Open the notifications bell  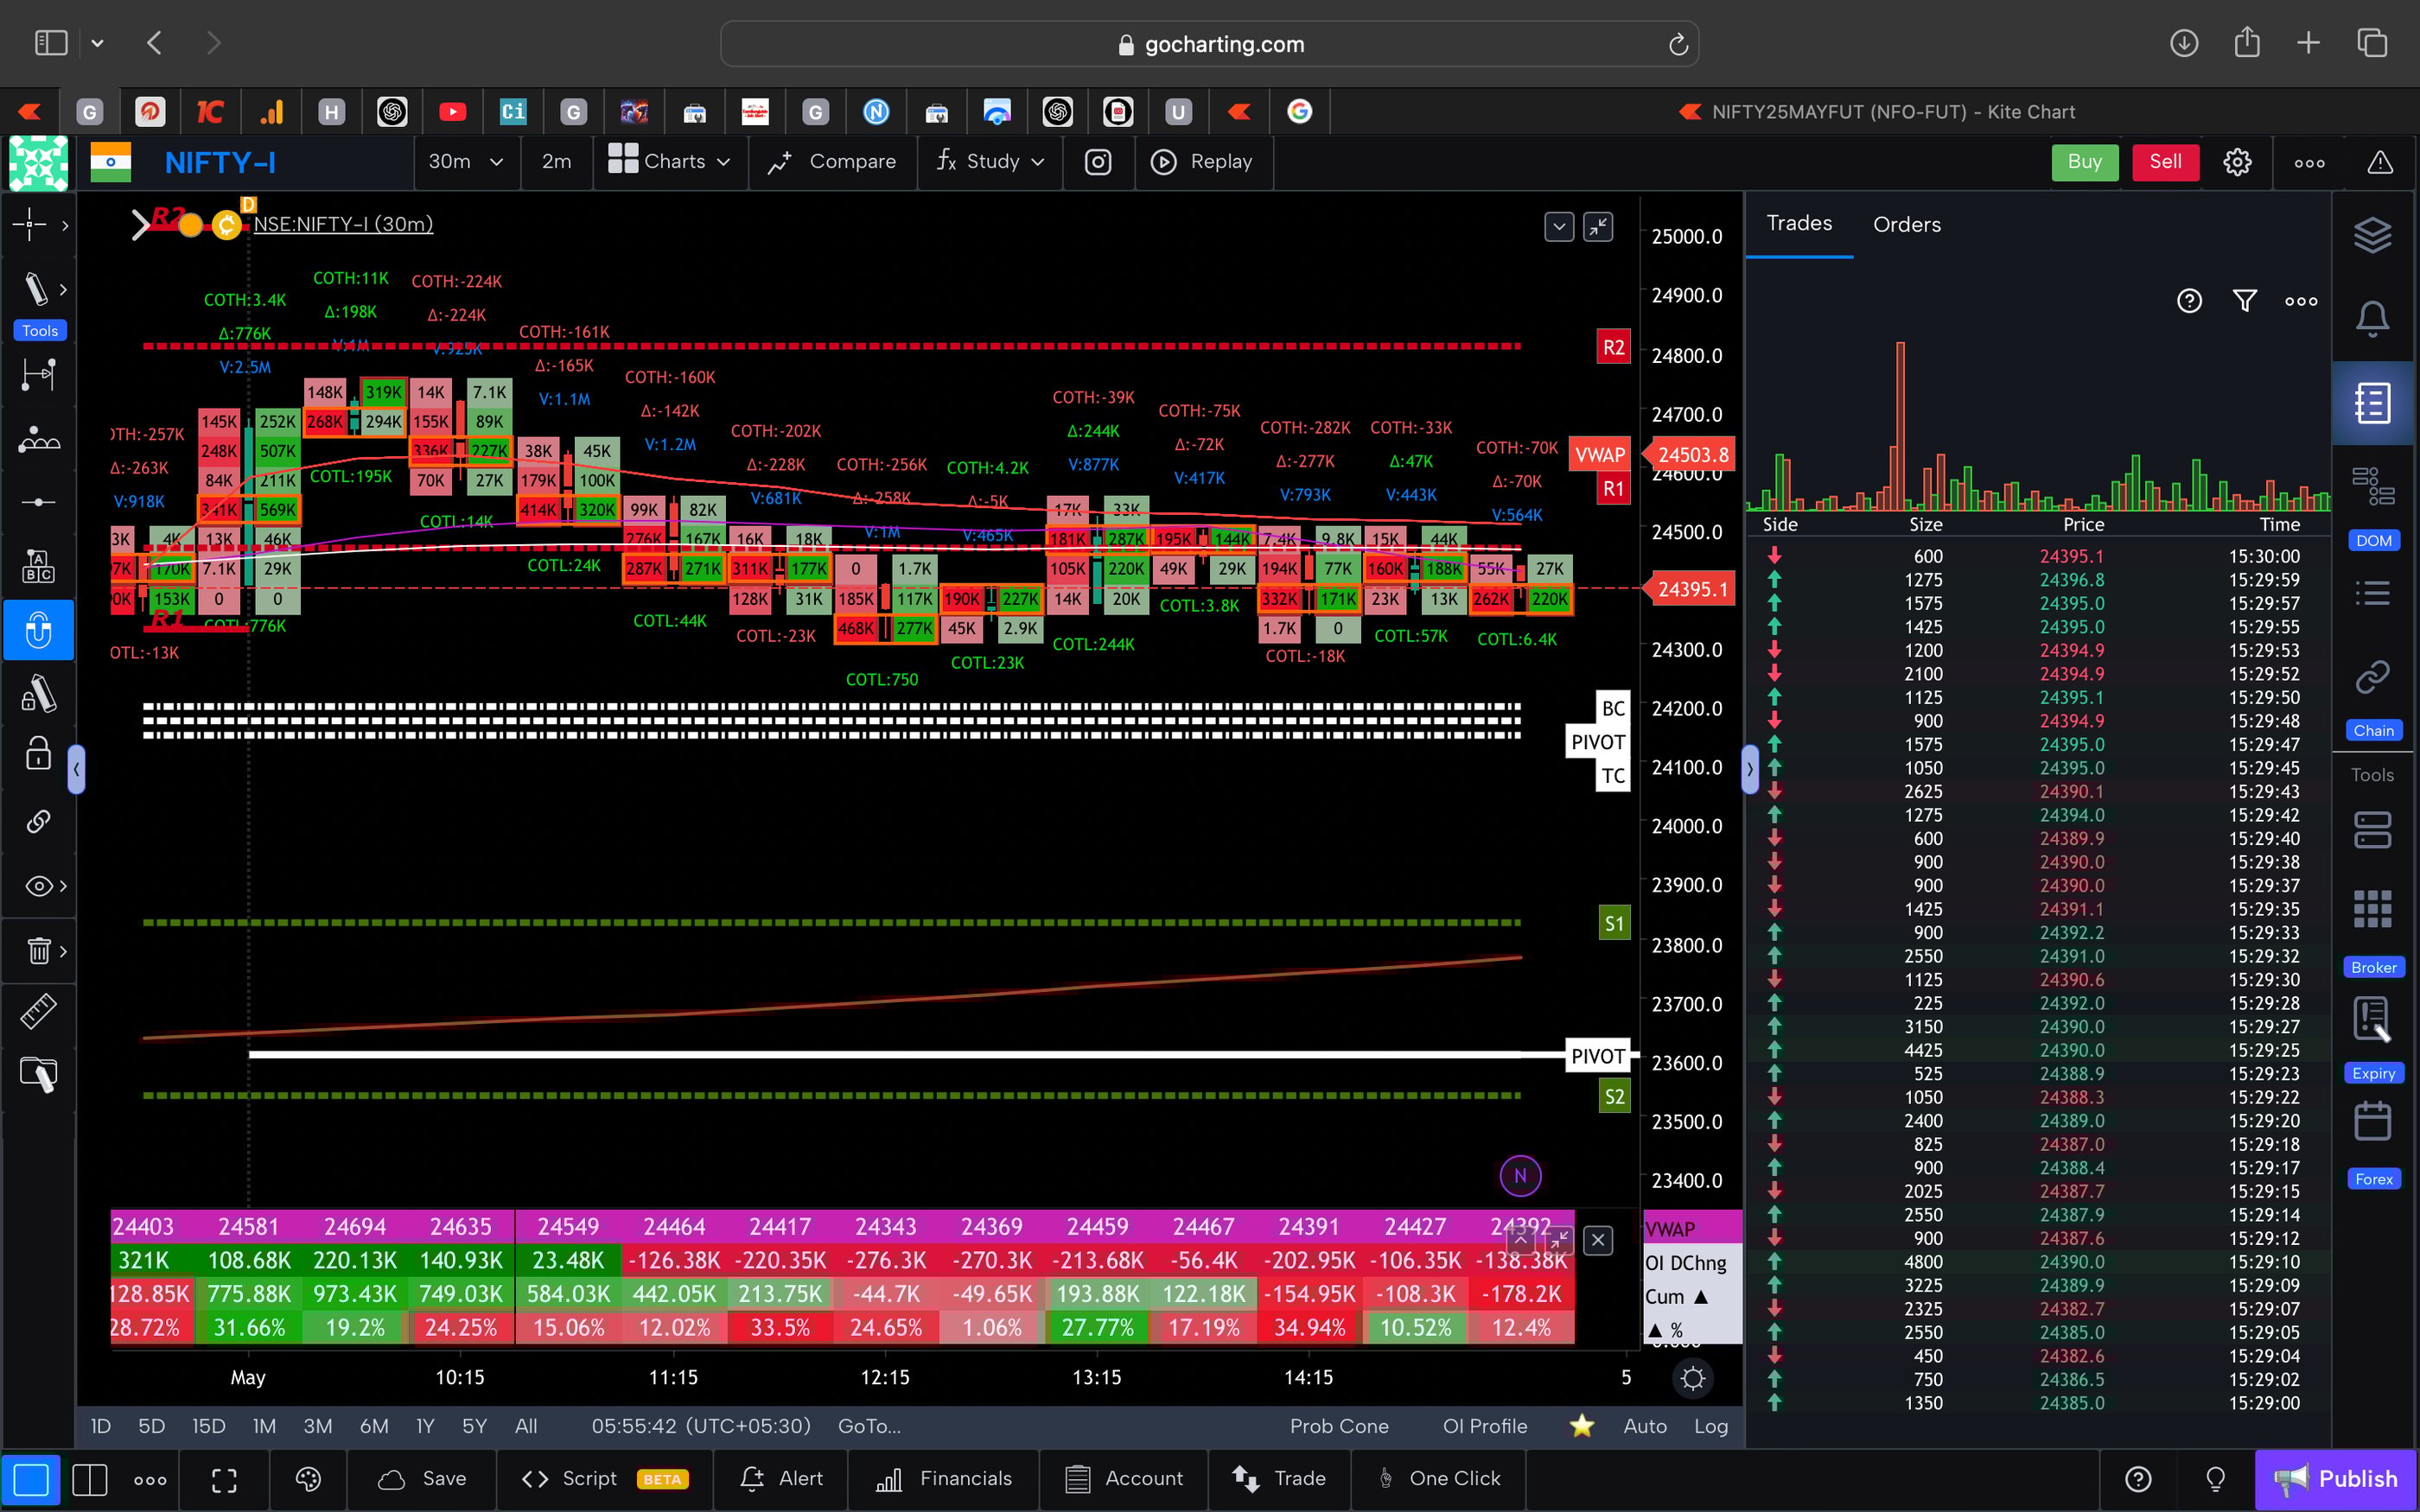coord(2373,318)
